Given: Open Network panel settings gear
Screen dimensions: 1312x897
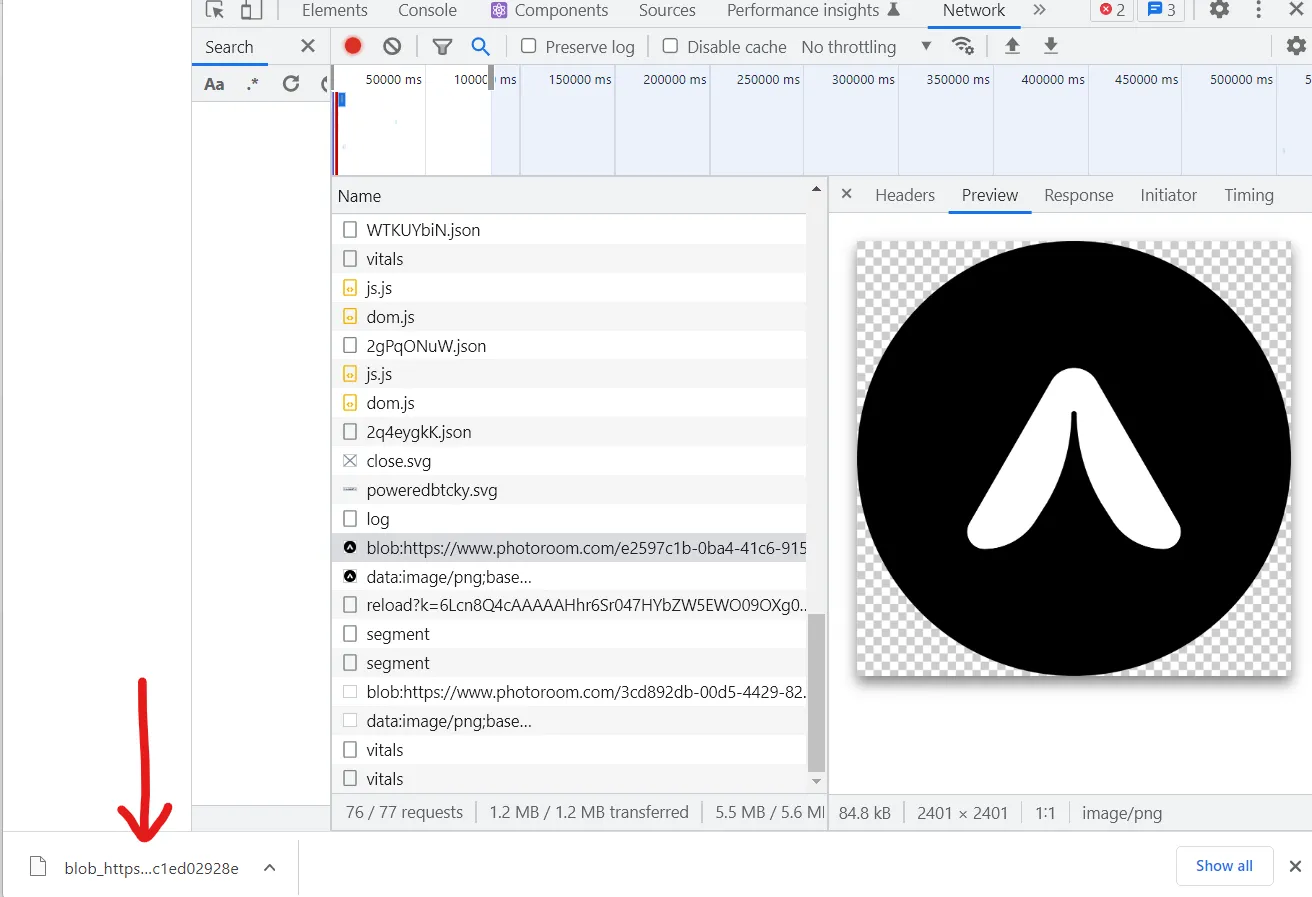Looking at the screenshot, I should (x=1295, y=46).
